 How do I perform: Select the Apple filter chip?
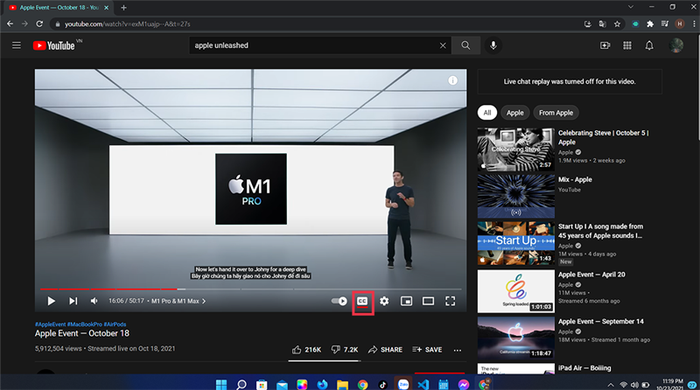pyautogui.click(x=515, y=113)
